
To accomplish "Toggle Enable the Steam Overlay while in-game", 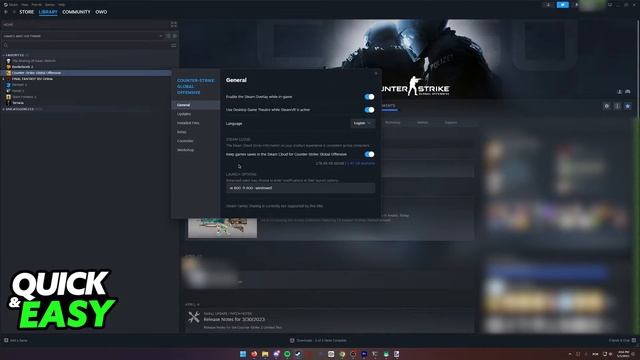I will 369,97.
